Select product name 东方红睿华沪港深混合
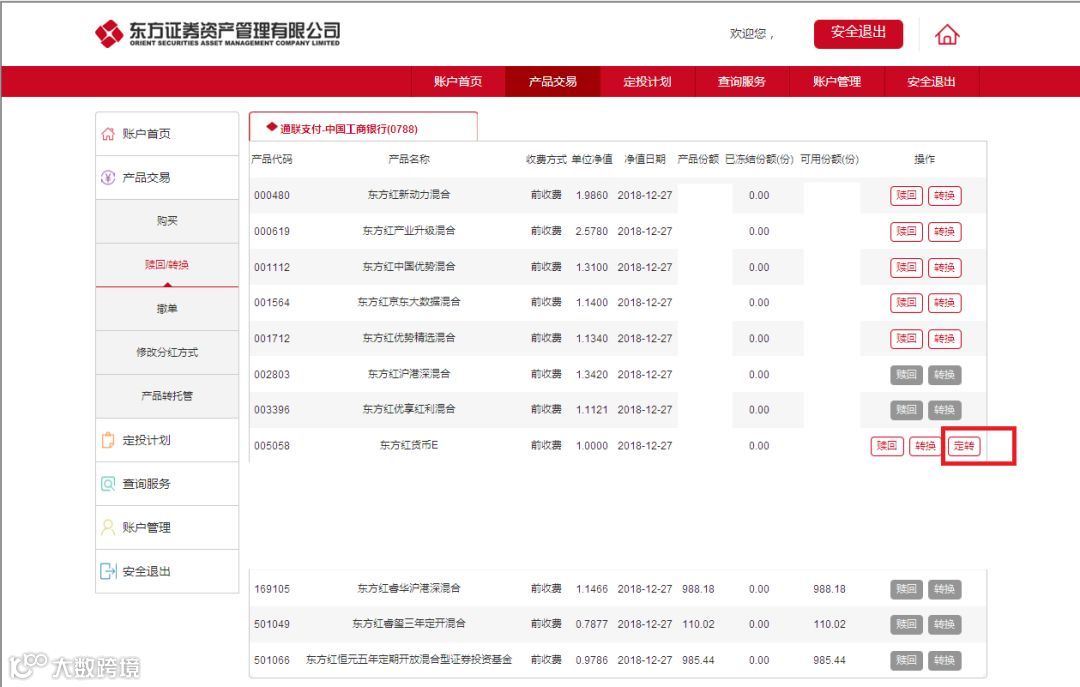 coord(408,588)
